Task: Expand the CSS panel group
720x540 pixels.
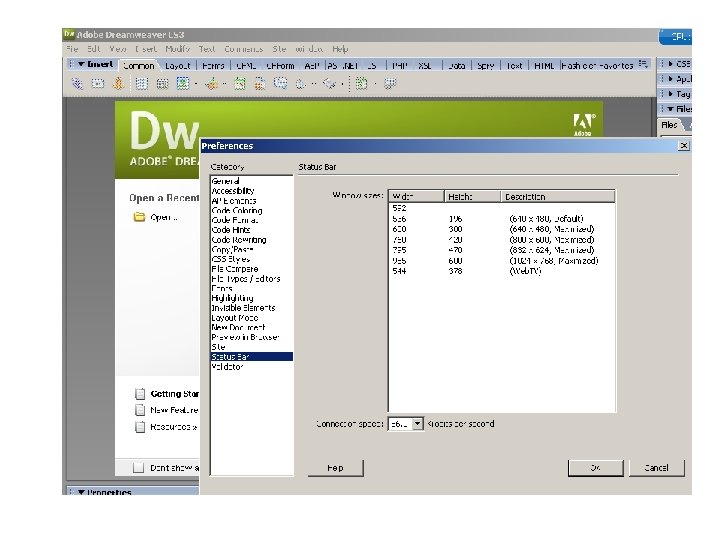Action: click(670, 64)
